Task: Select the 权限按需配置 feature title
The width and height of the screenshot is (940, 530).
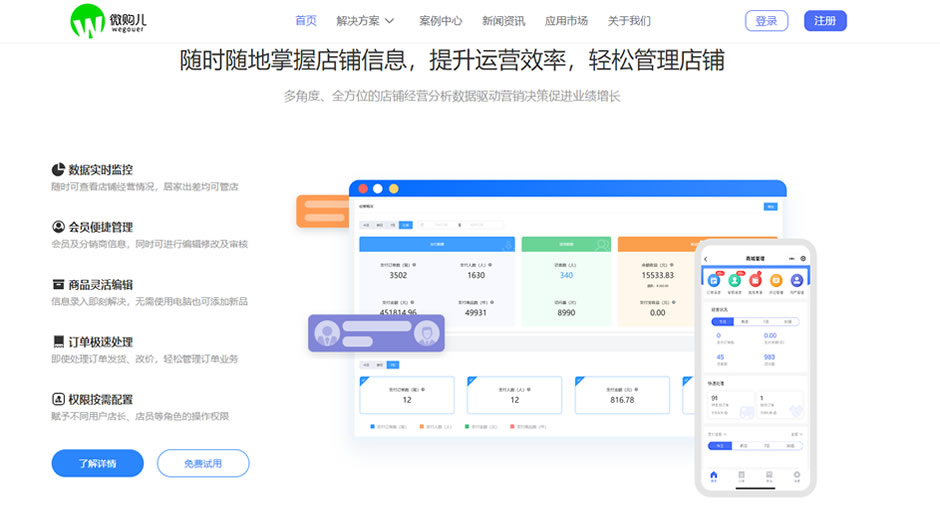Action: tap(100, 399)
